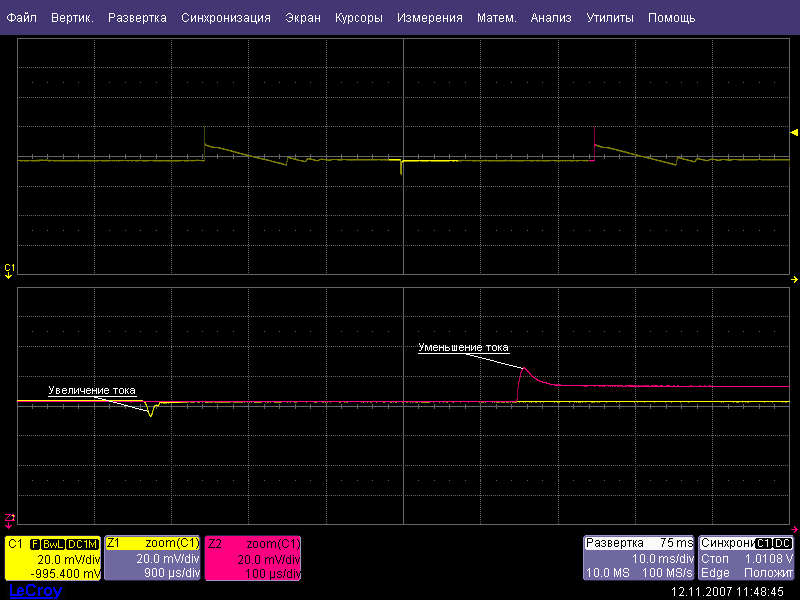Open the Утилиты menu
Viewport: 800px width, 600px height.
click(x=610, y=18)
